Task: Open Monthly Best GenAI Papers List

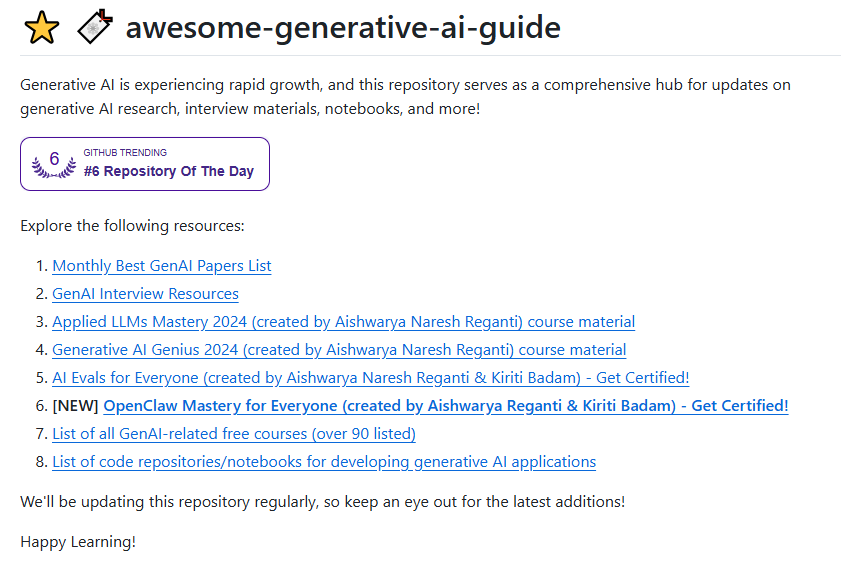Action: click(x=161, y=266)
